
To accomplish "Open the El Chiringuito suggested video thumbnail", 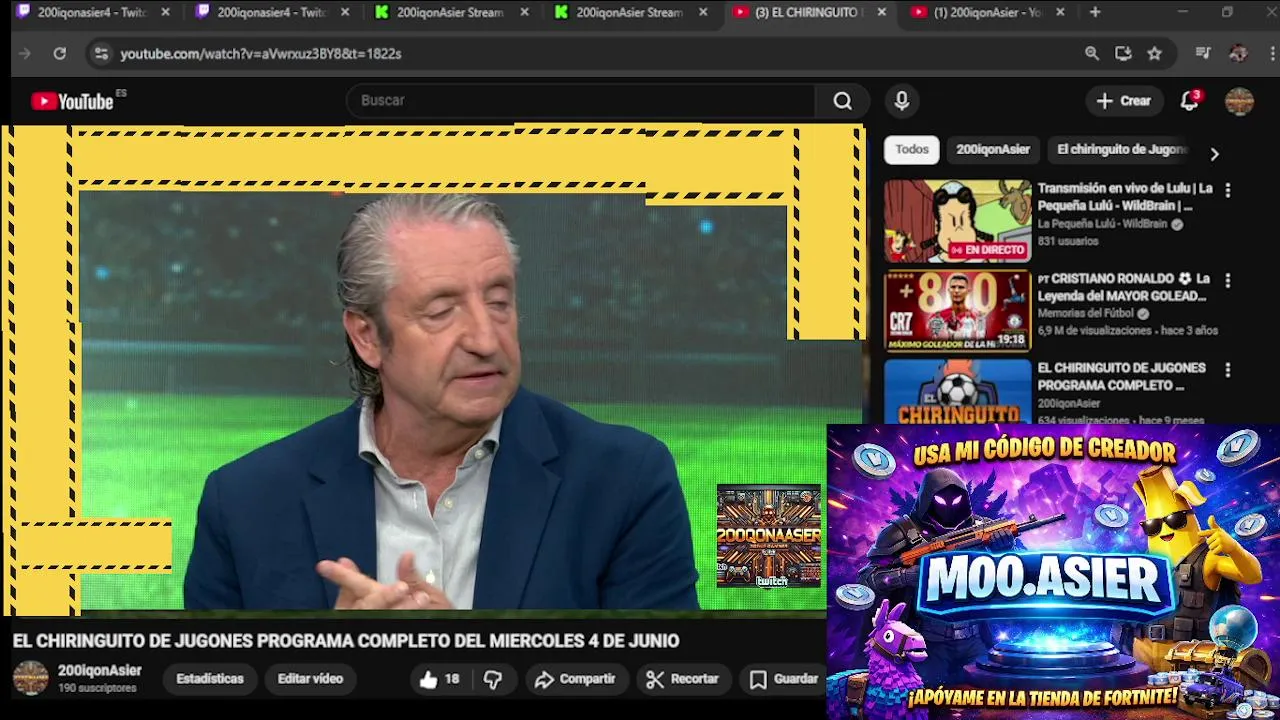I will [957, 391].
